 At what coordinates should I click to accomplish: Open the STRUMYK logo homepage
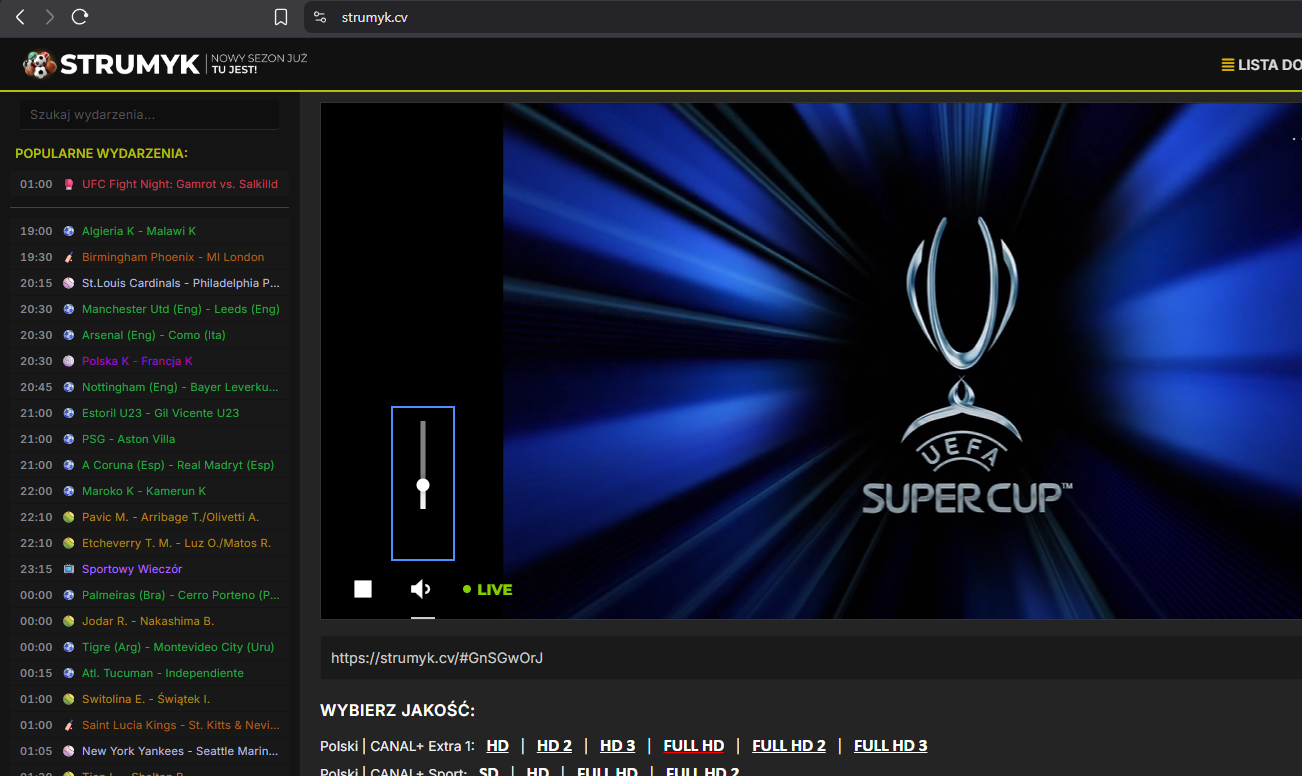coord(111,65)
